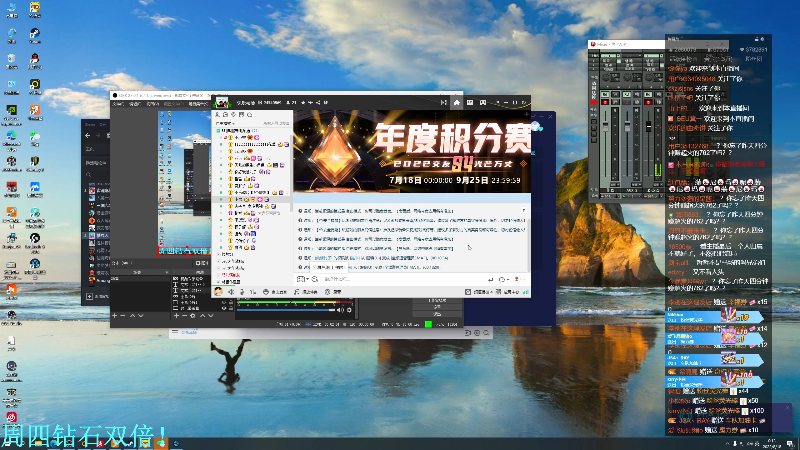
Task: Click the bottom control button in OBS controls dock
Action: point(437,314)
